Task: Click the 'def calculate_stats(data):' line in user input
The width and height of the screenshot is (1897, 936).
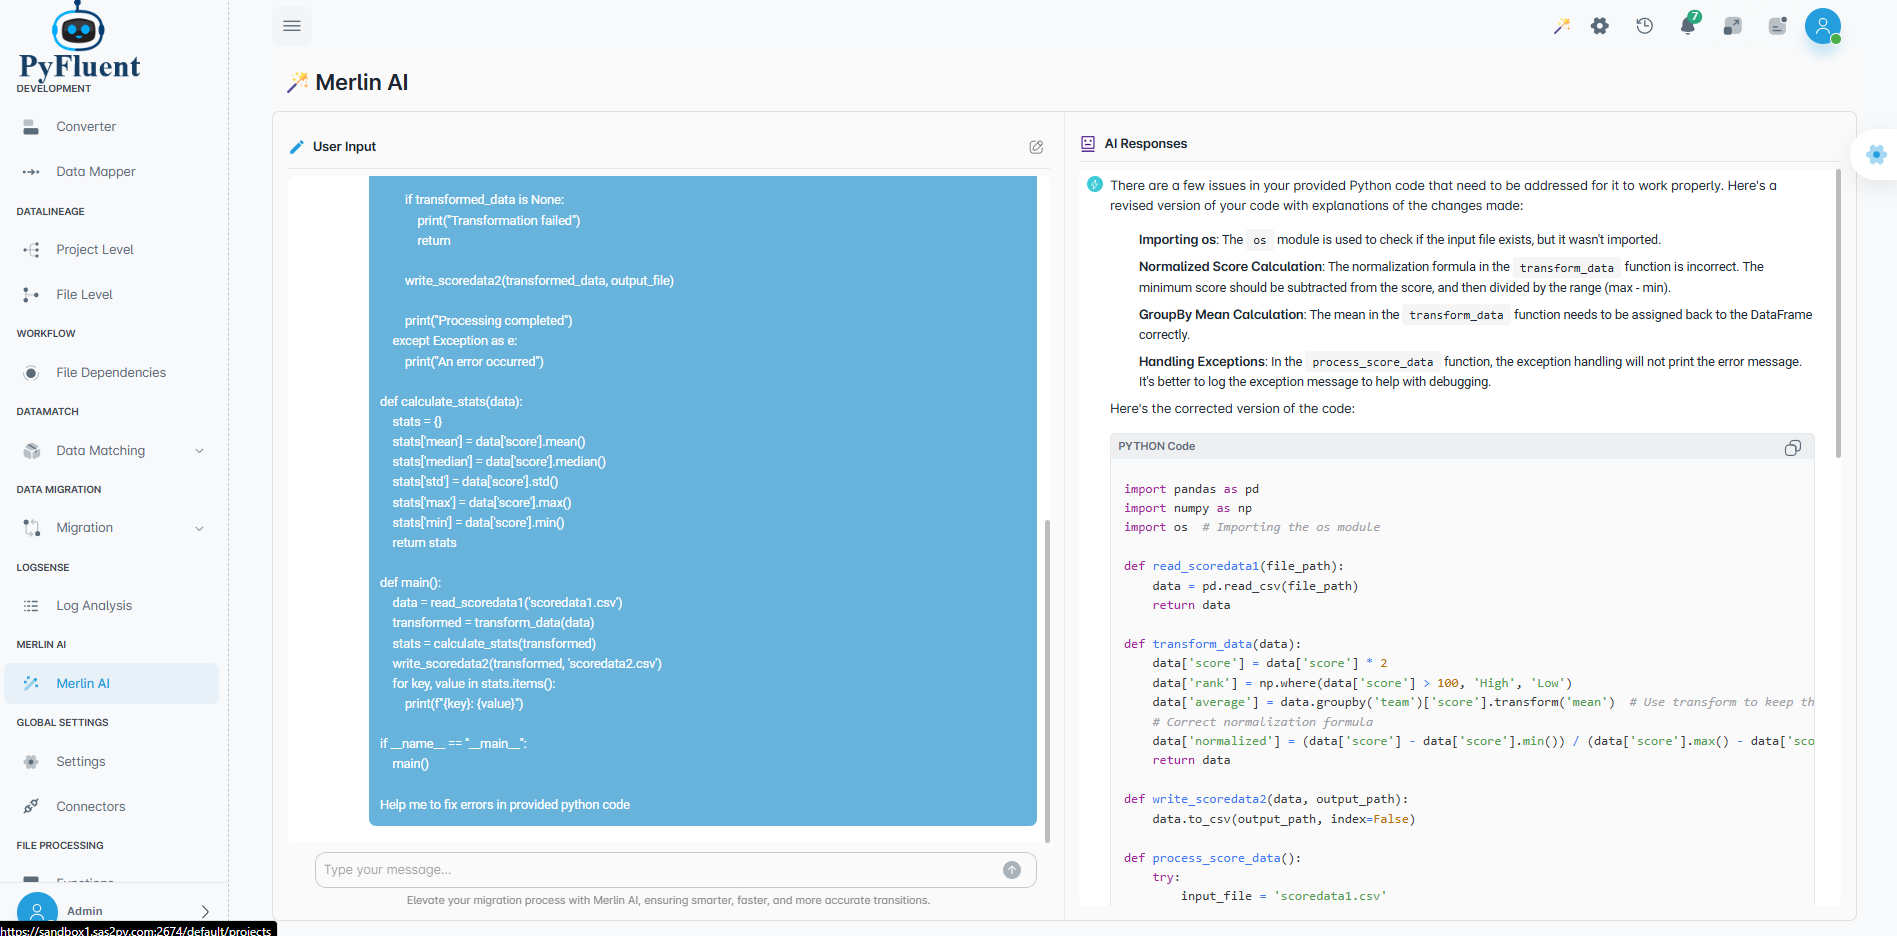Action: click(451, 402)
